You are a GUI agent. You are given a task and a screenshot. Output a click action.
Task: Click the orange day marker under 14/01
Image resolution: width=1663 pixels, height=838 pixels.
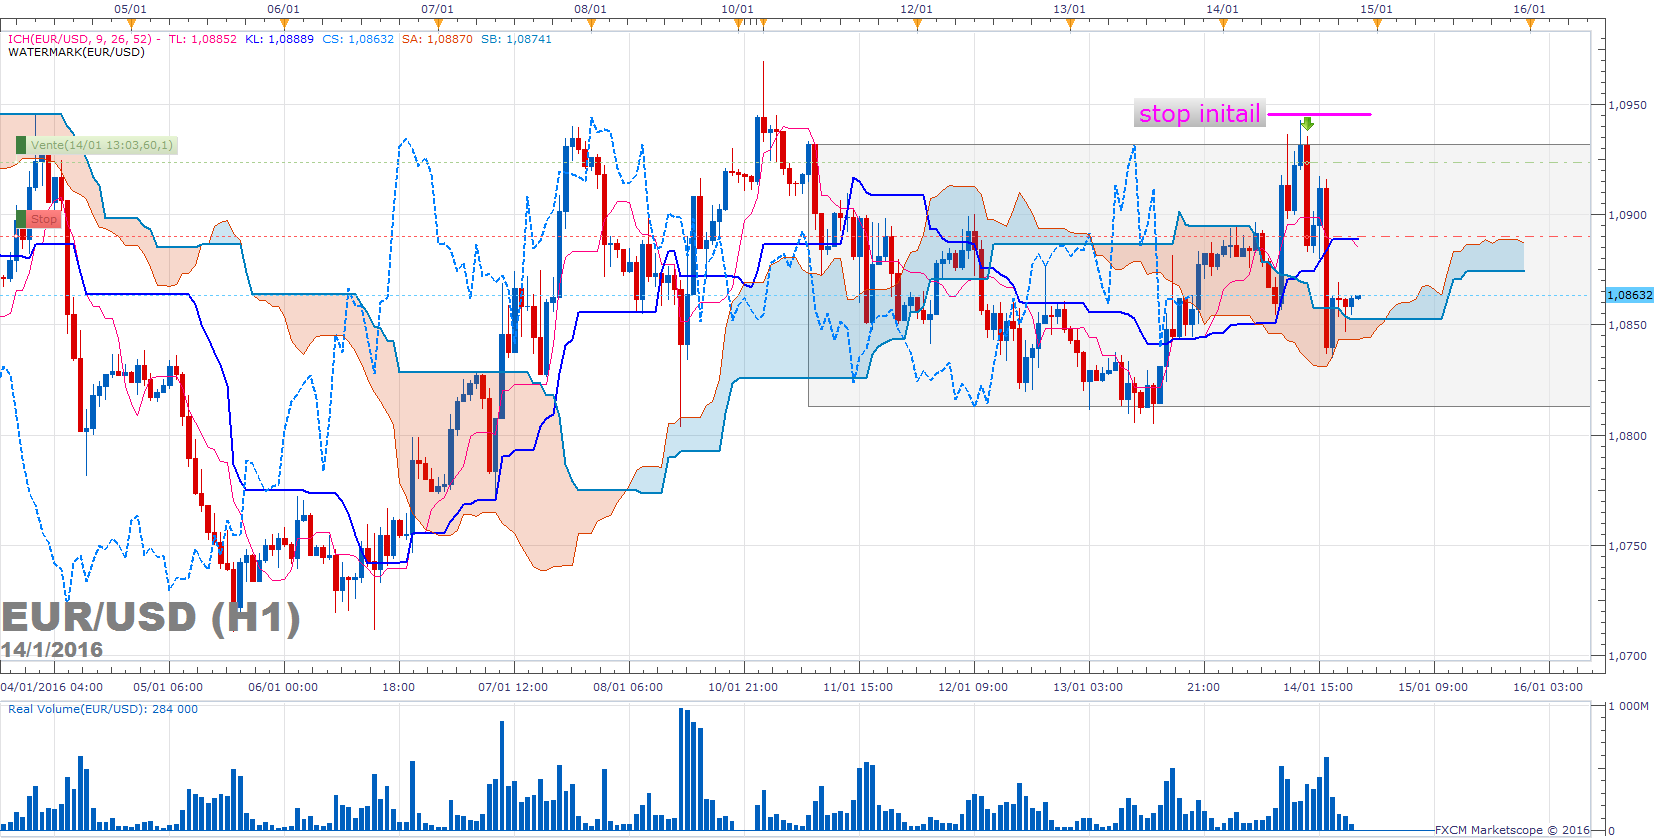[1222, 25]
